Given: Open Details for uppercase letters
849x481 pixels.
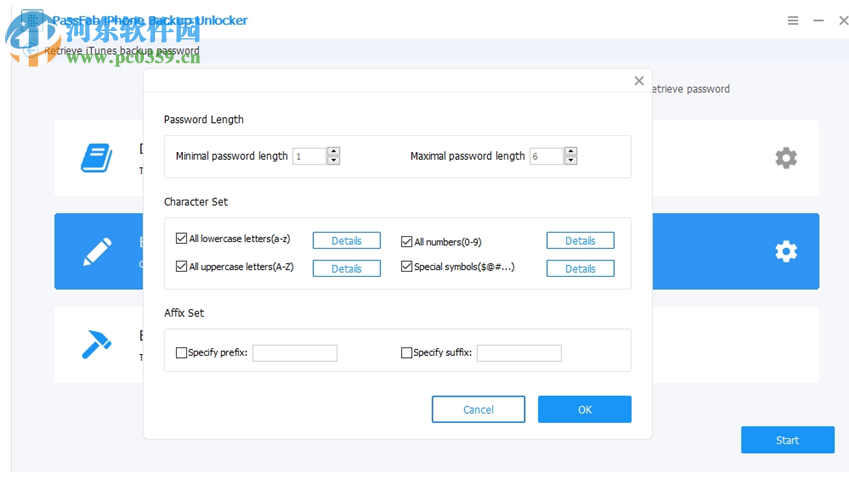Looking at the screenshot, I should [347, 269].
